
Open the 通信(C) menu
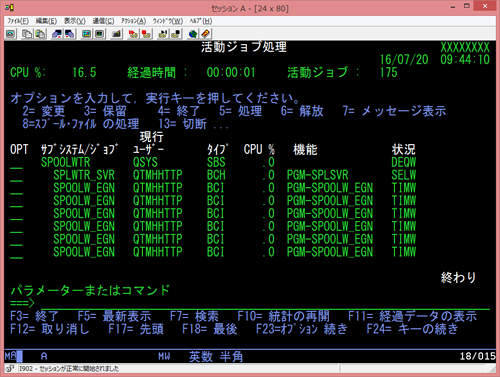pos(103,21)
